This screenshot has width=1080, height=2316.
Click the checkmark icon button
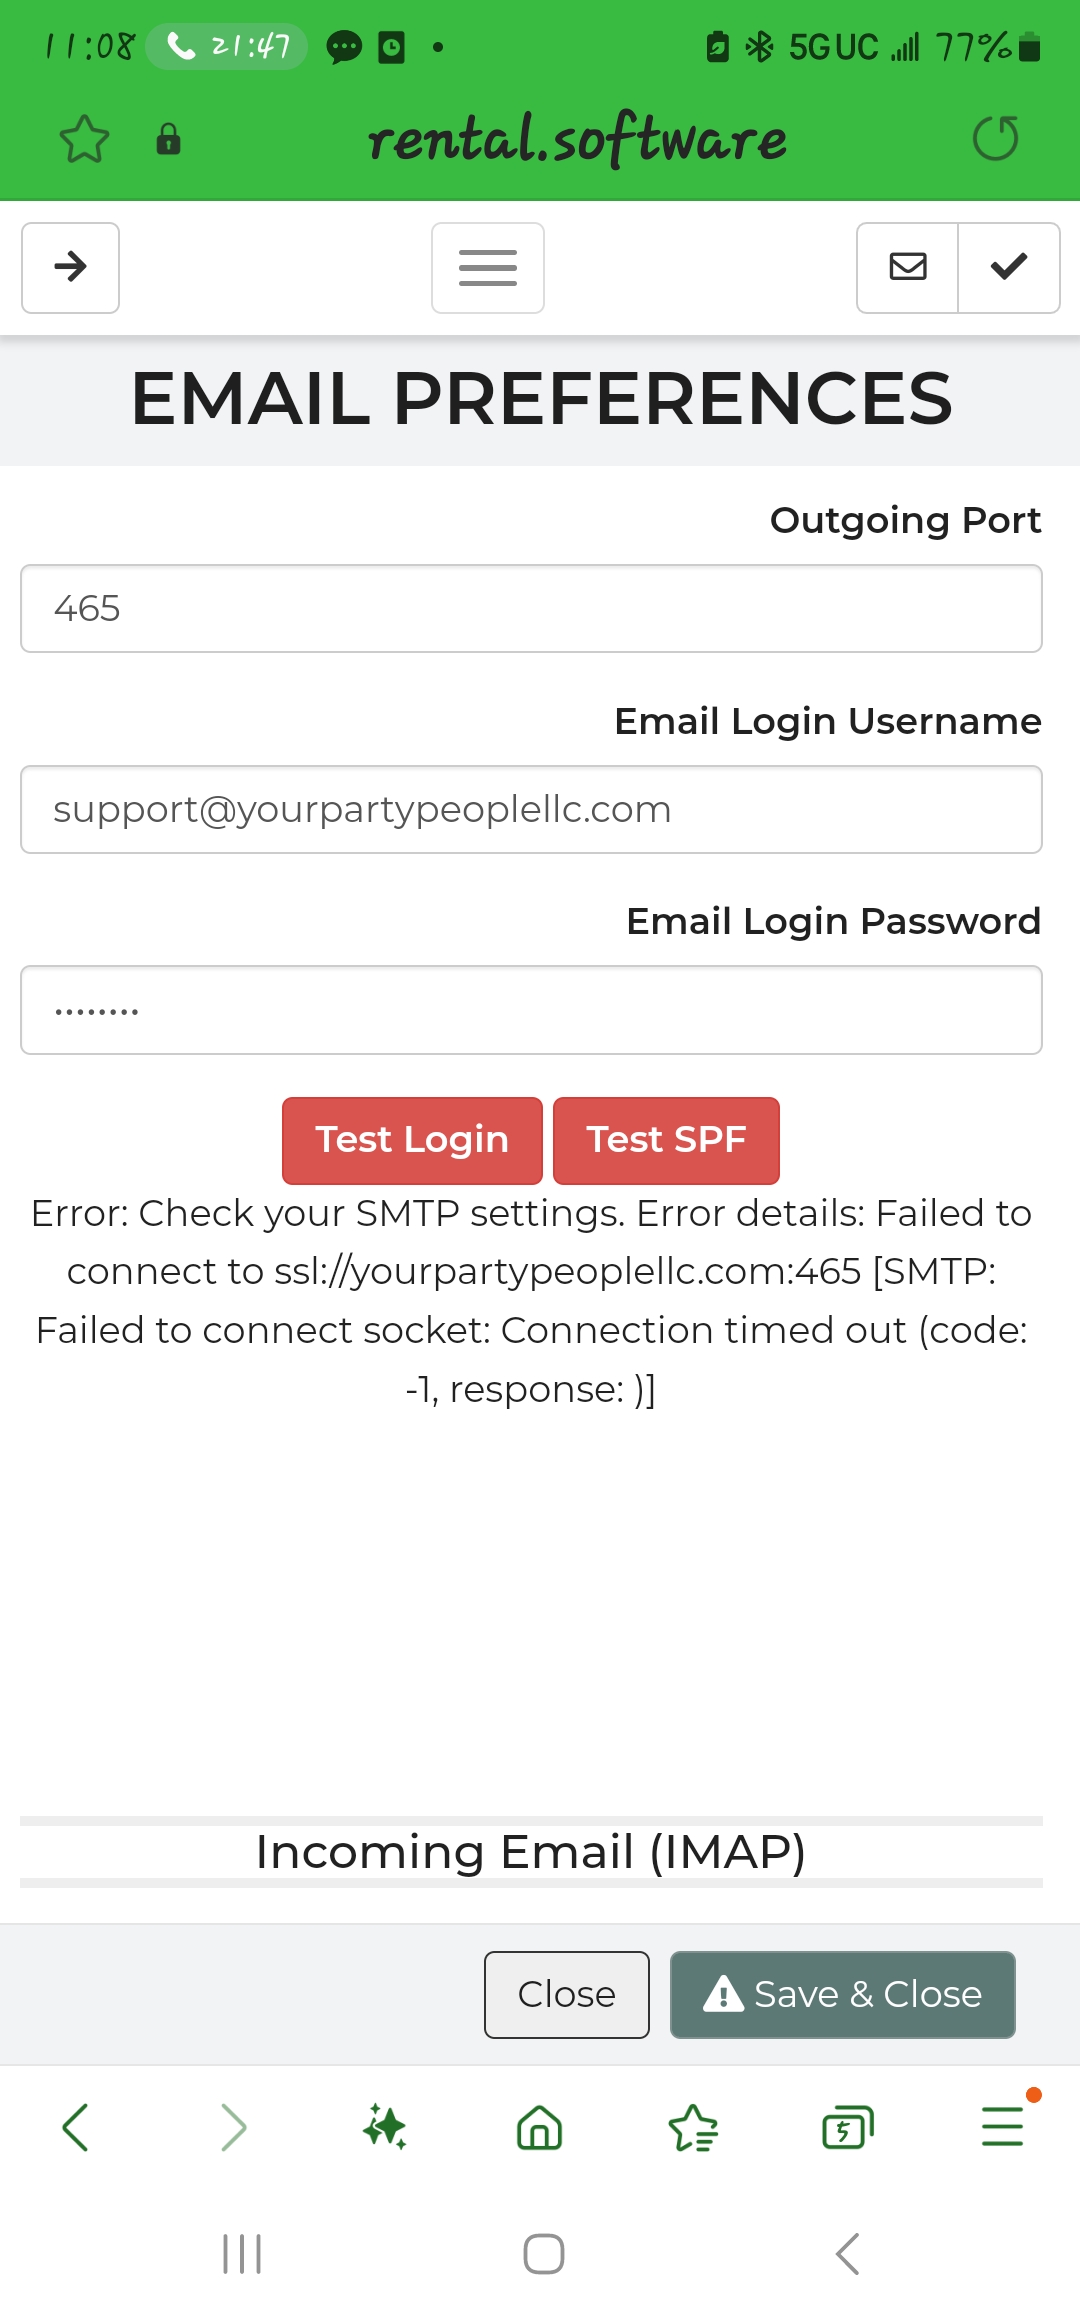(1009, 267)
